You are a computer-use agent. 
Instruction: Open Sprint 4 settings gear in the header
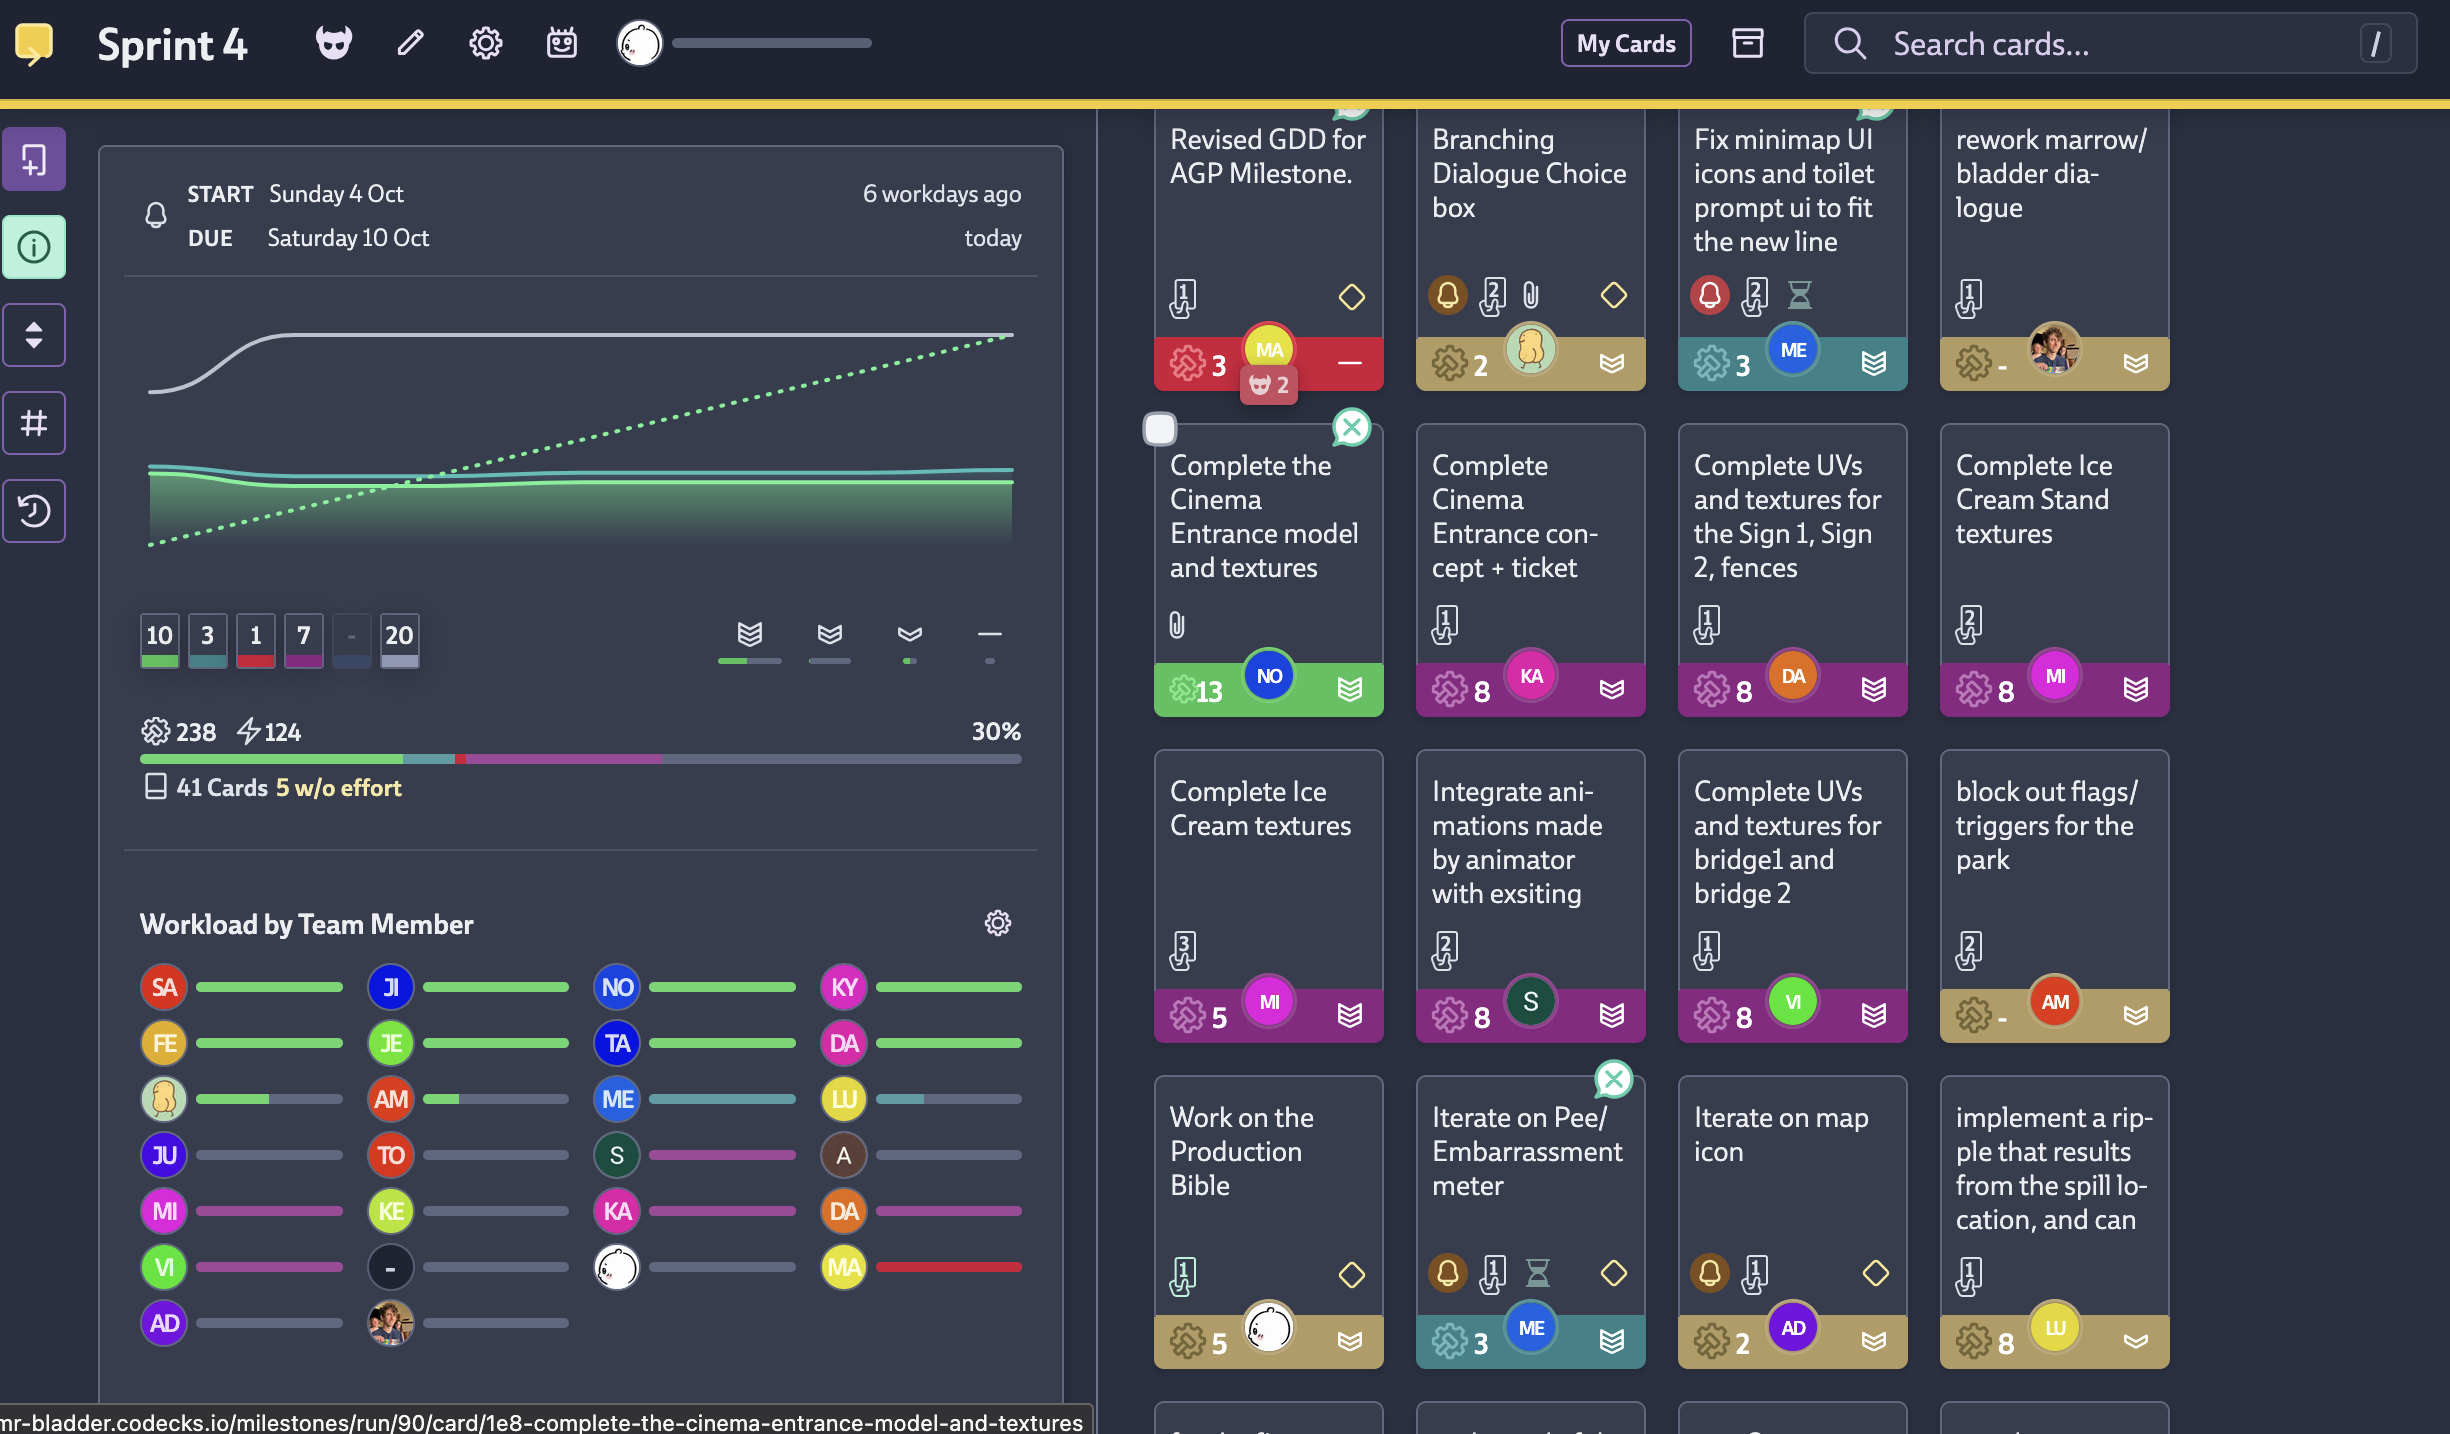(x=486, y=43)
